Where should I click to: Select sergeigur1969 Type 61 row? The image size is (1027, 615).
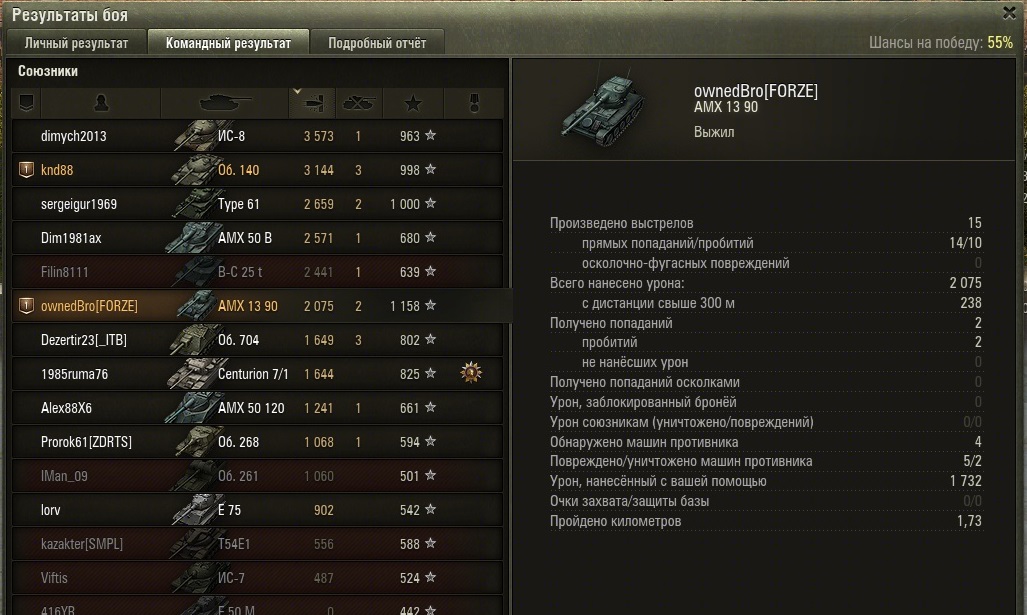[x=257, y=204]
